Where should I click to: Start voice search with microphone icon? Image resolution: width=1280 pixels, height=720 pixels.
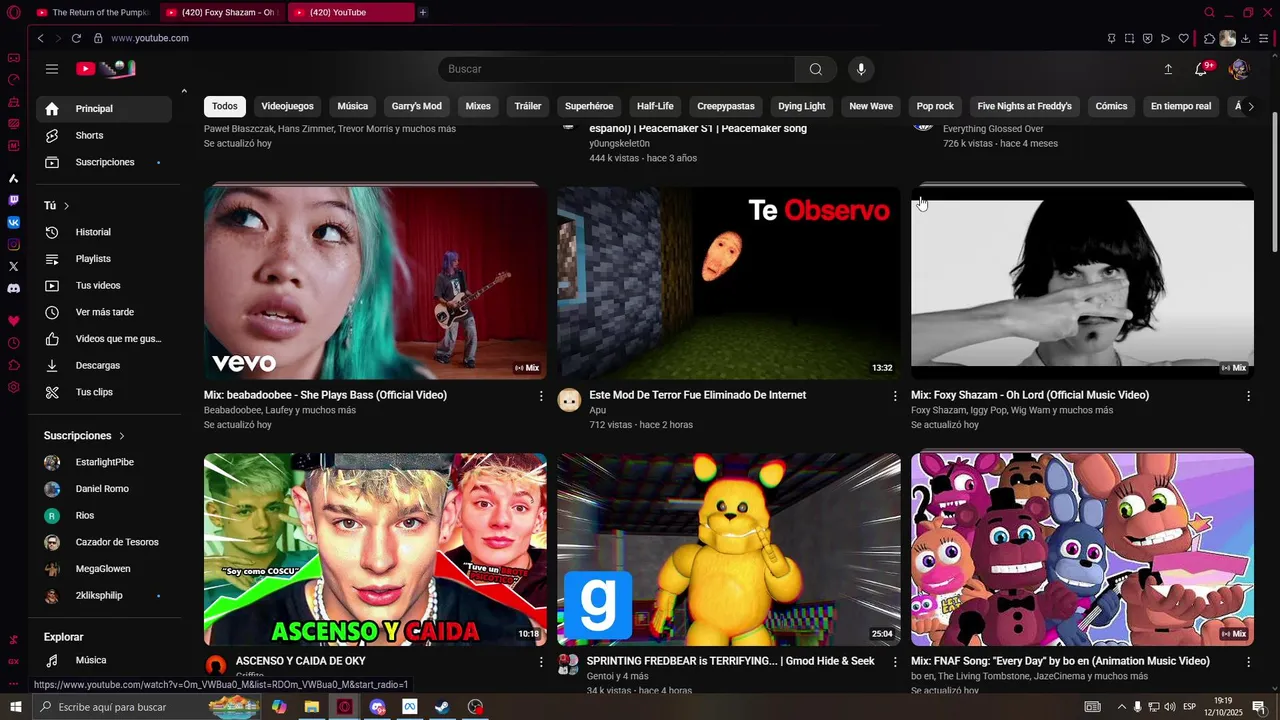click(861, 69)
